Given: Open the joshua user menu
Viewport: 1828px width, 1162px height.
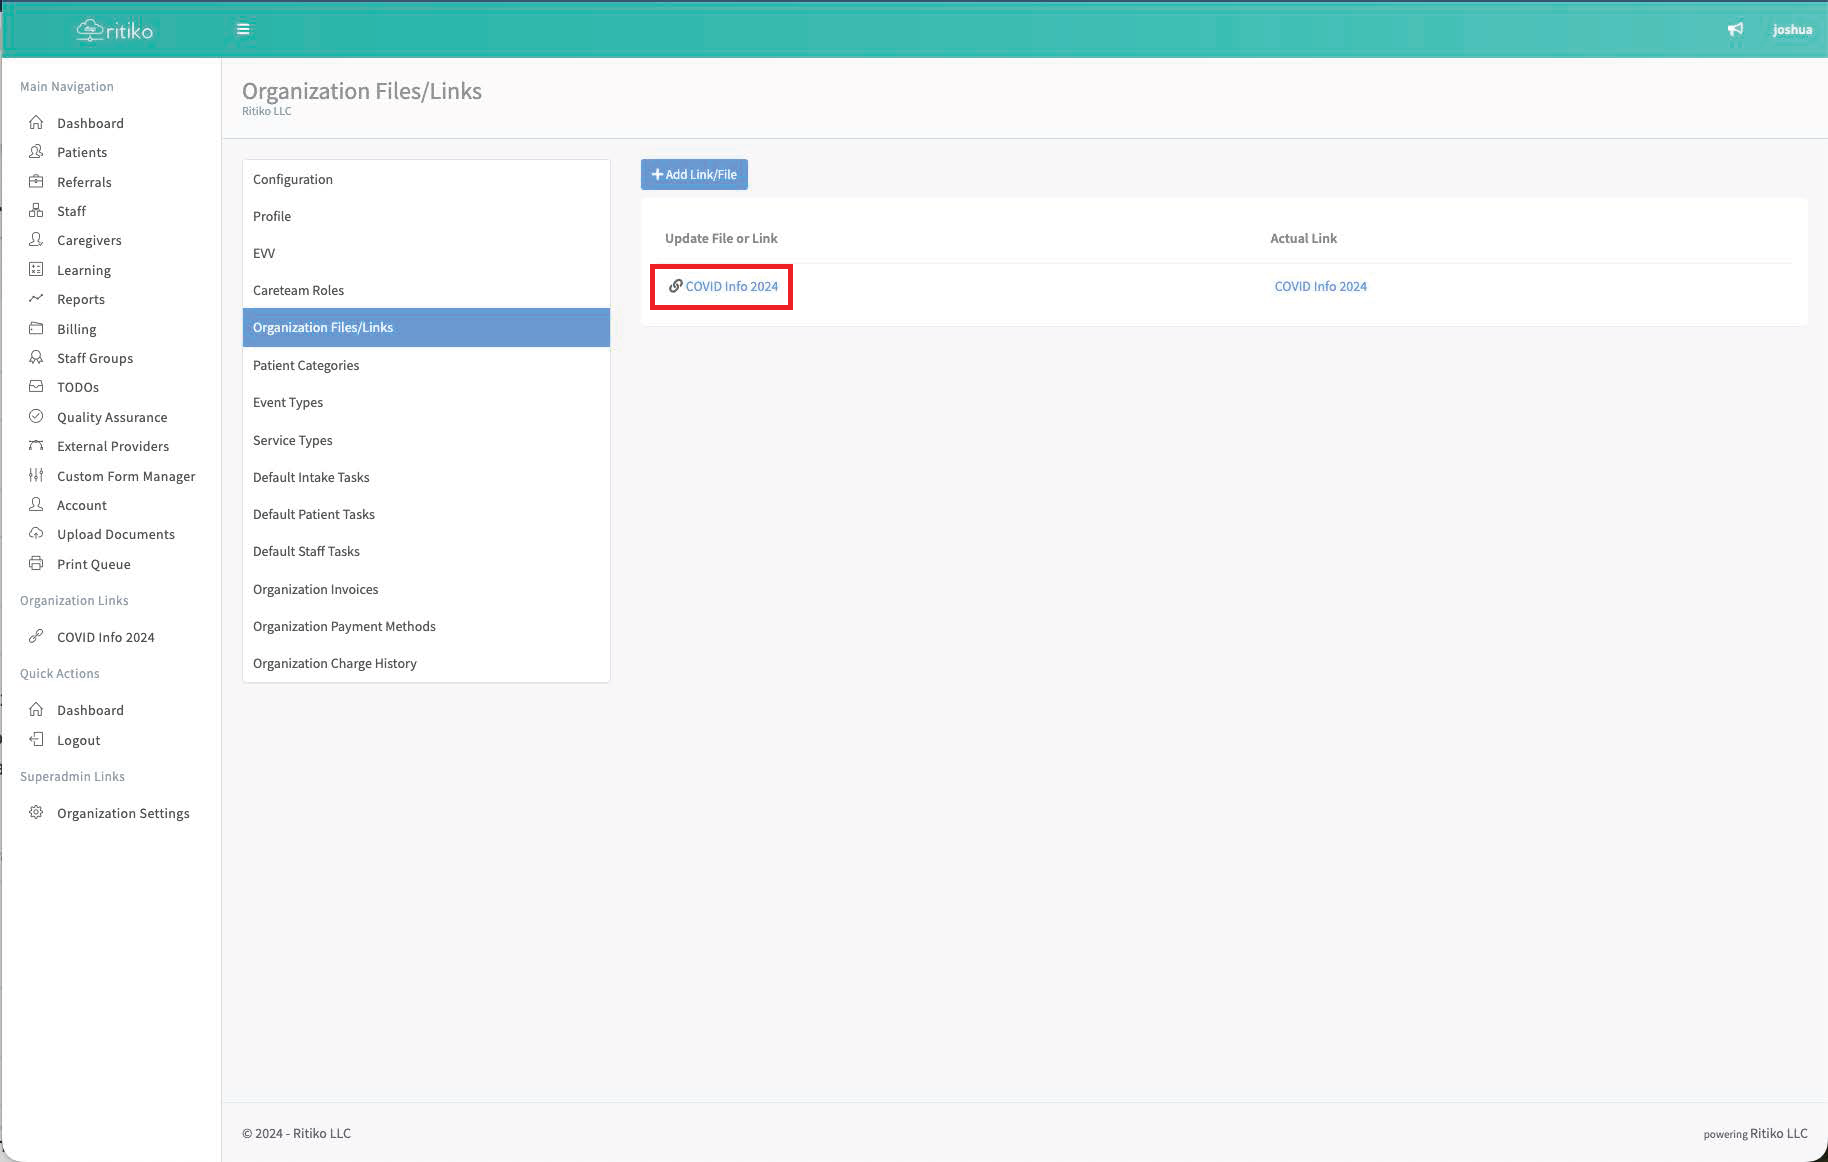Looking at the screenshot, I should [x=1792, y=29].
